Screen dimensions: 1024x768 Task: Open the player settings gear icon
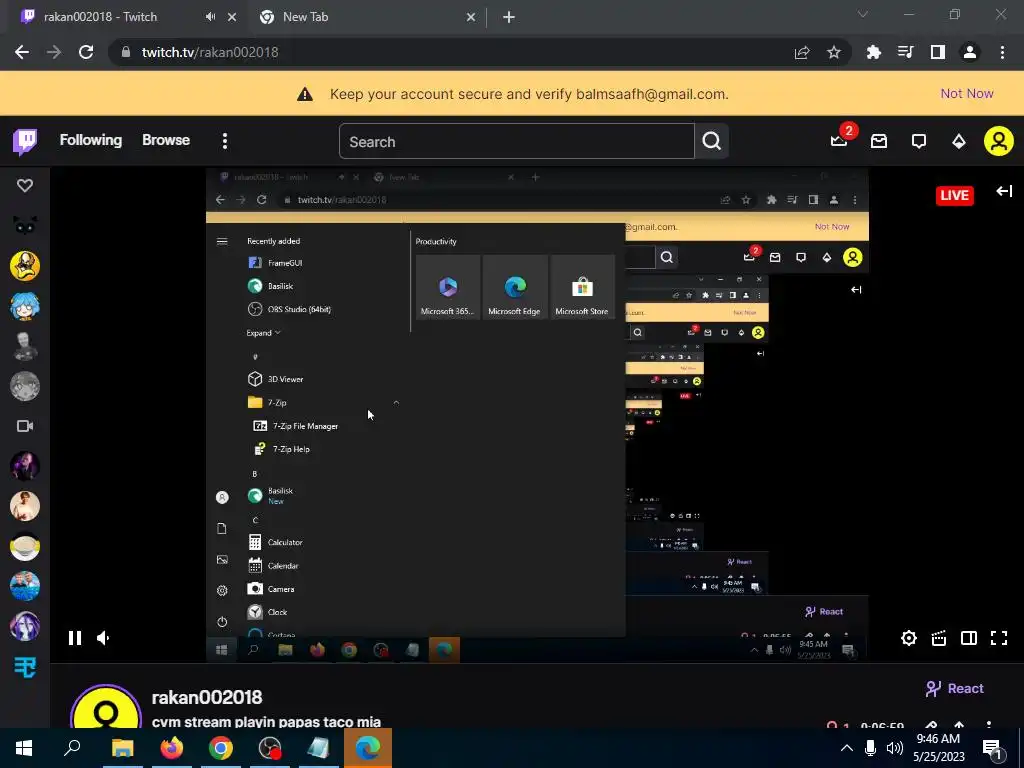908,638
